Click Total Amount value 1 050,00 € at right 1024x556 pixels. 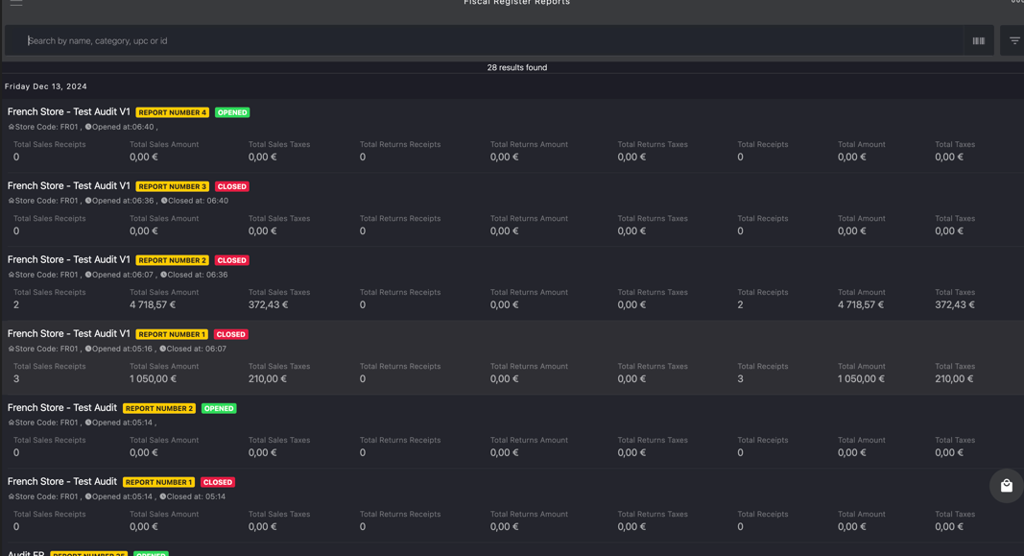pyautogui.click(x=861, y=378)
